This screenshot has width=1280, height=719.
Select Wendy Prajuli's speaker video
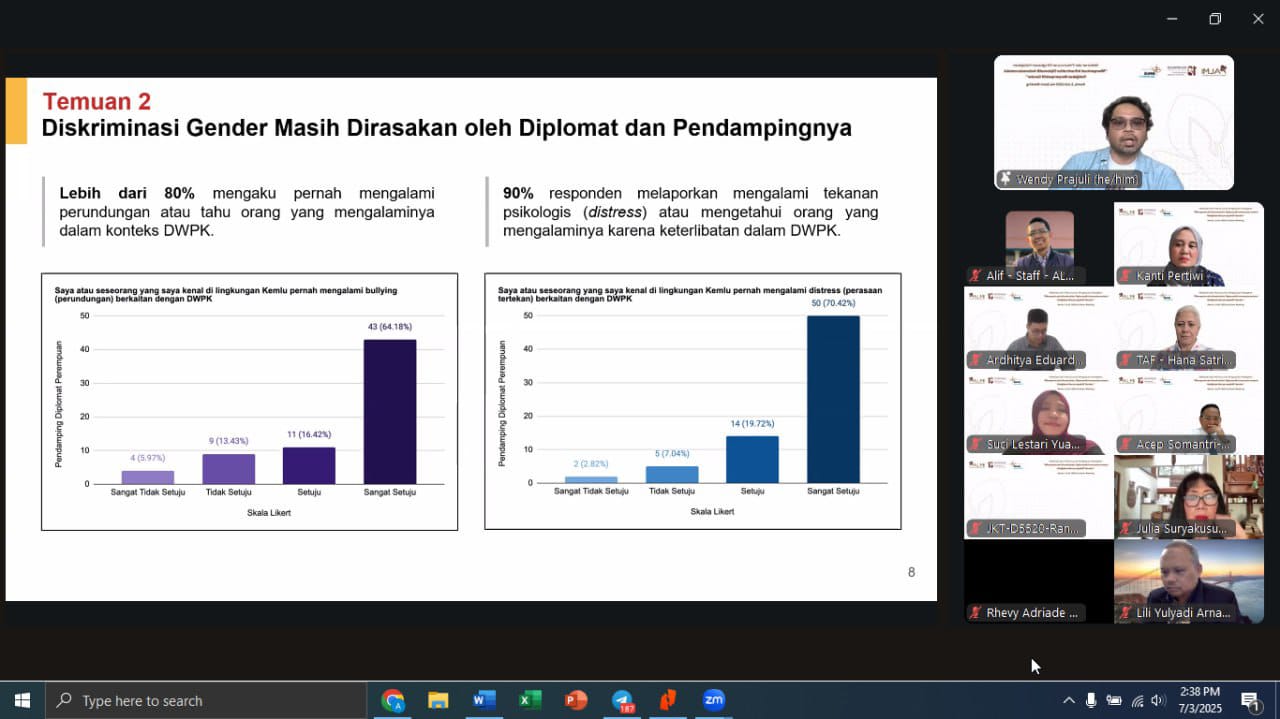1113,122
